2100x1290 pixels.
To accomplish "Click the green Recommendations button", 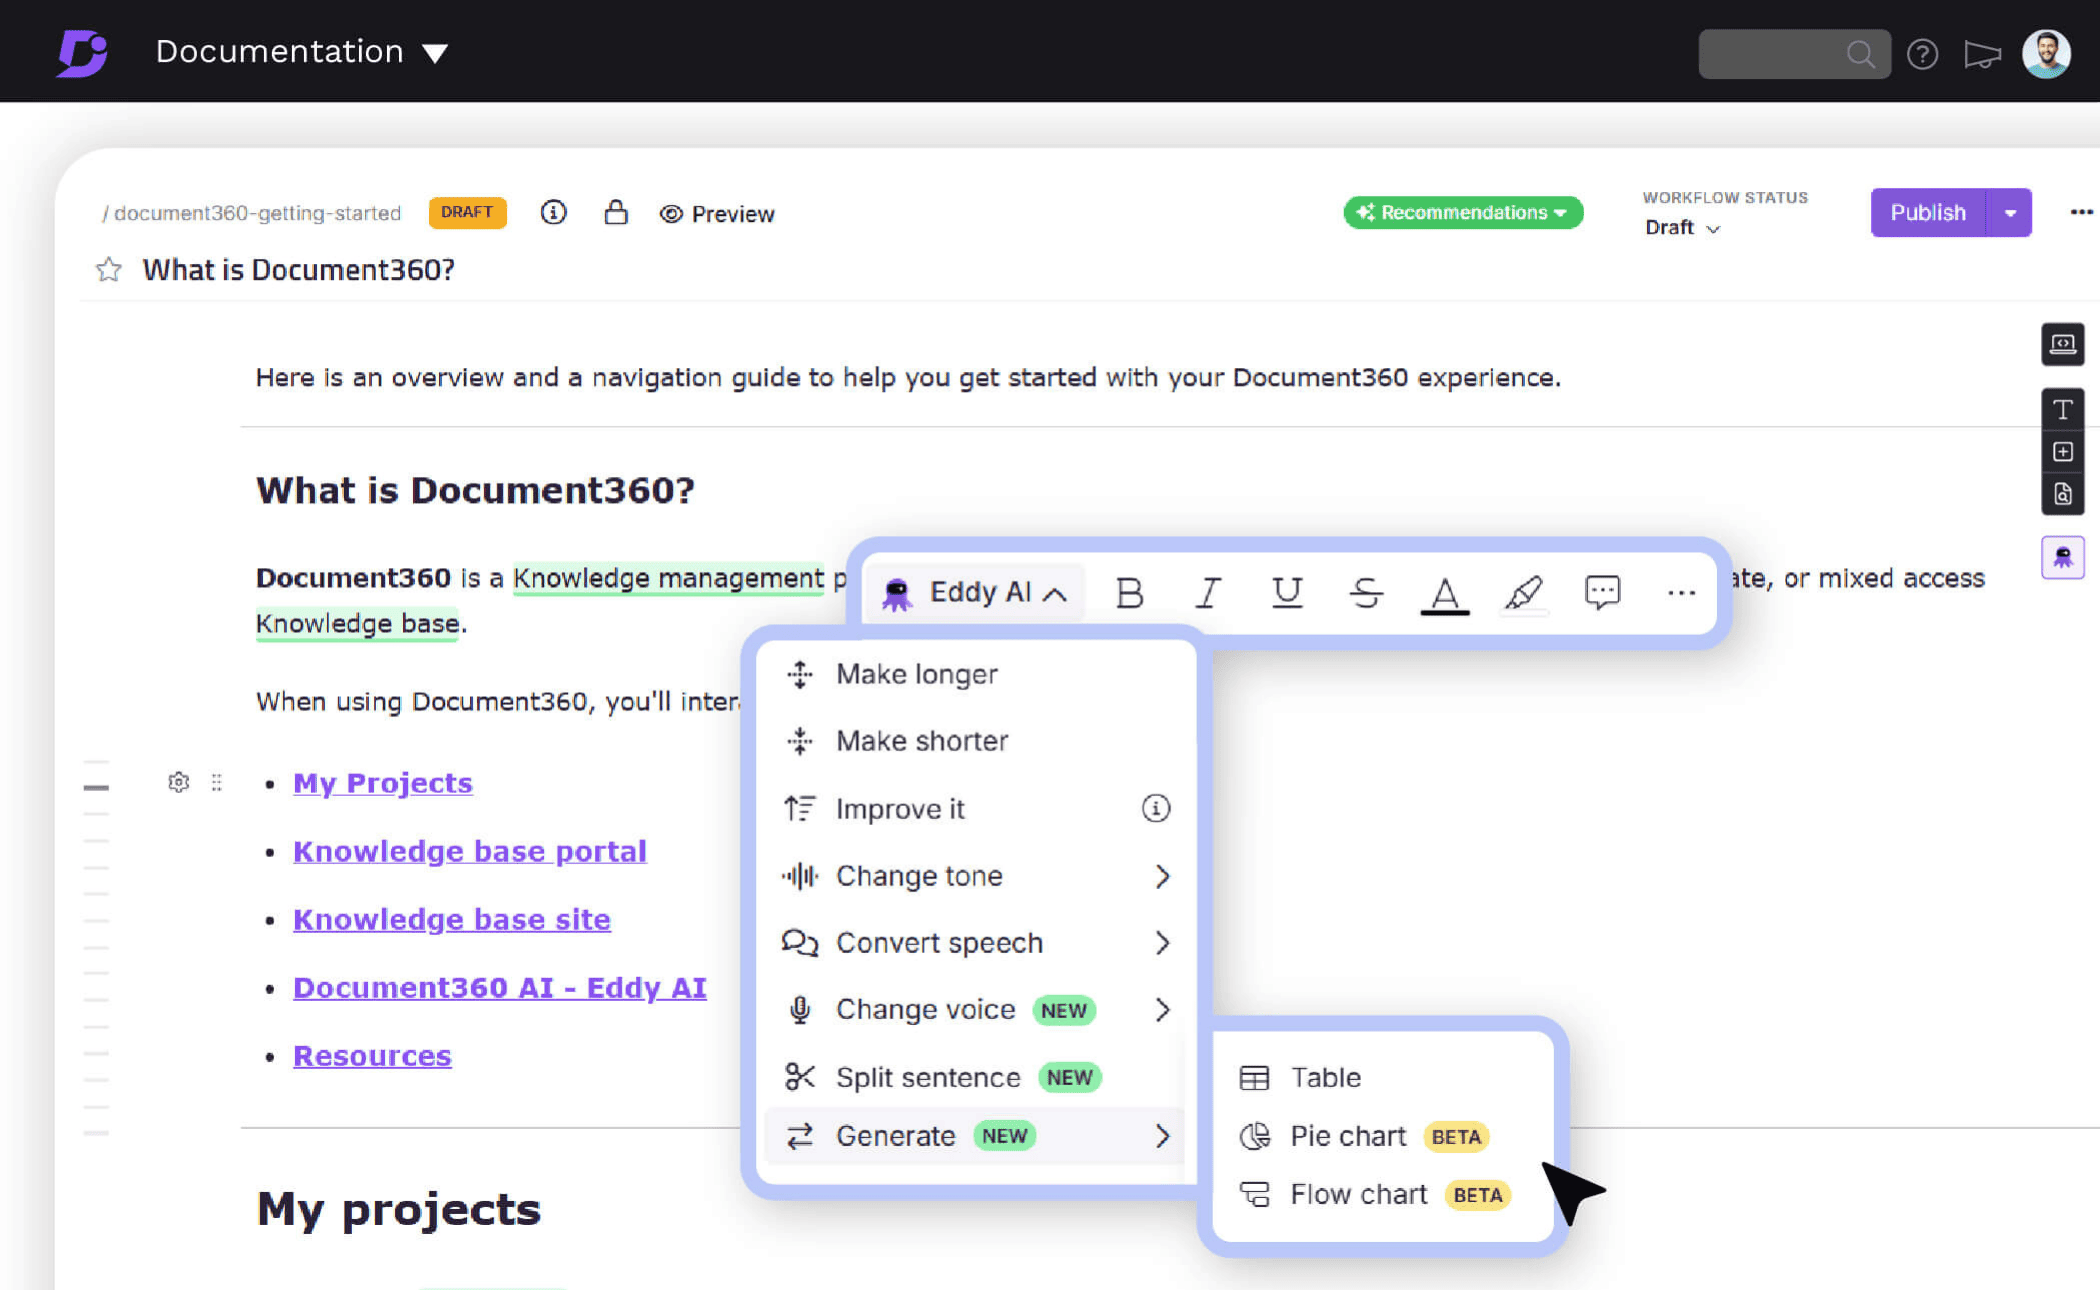I will 1462,212.
